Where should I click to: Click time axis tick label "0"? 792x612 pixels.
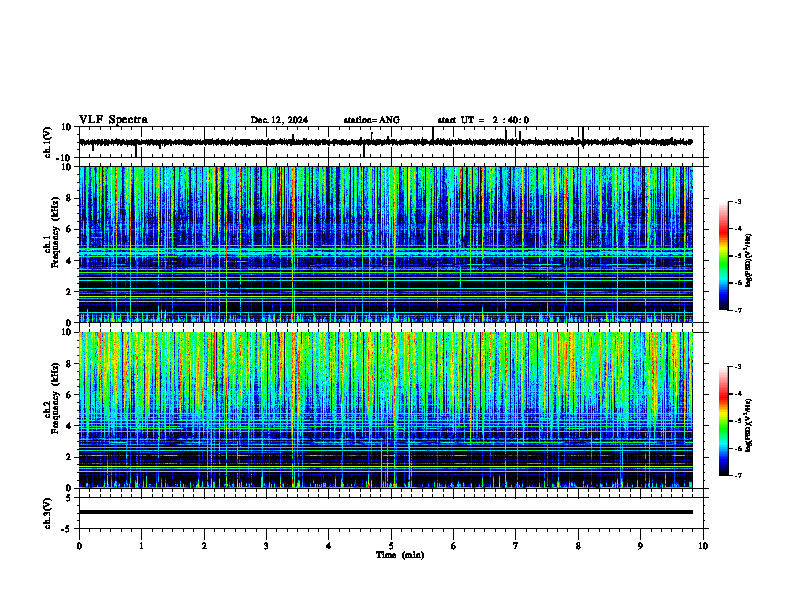click(x=79, y=546)
